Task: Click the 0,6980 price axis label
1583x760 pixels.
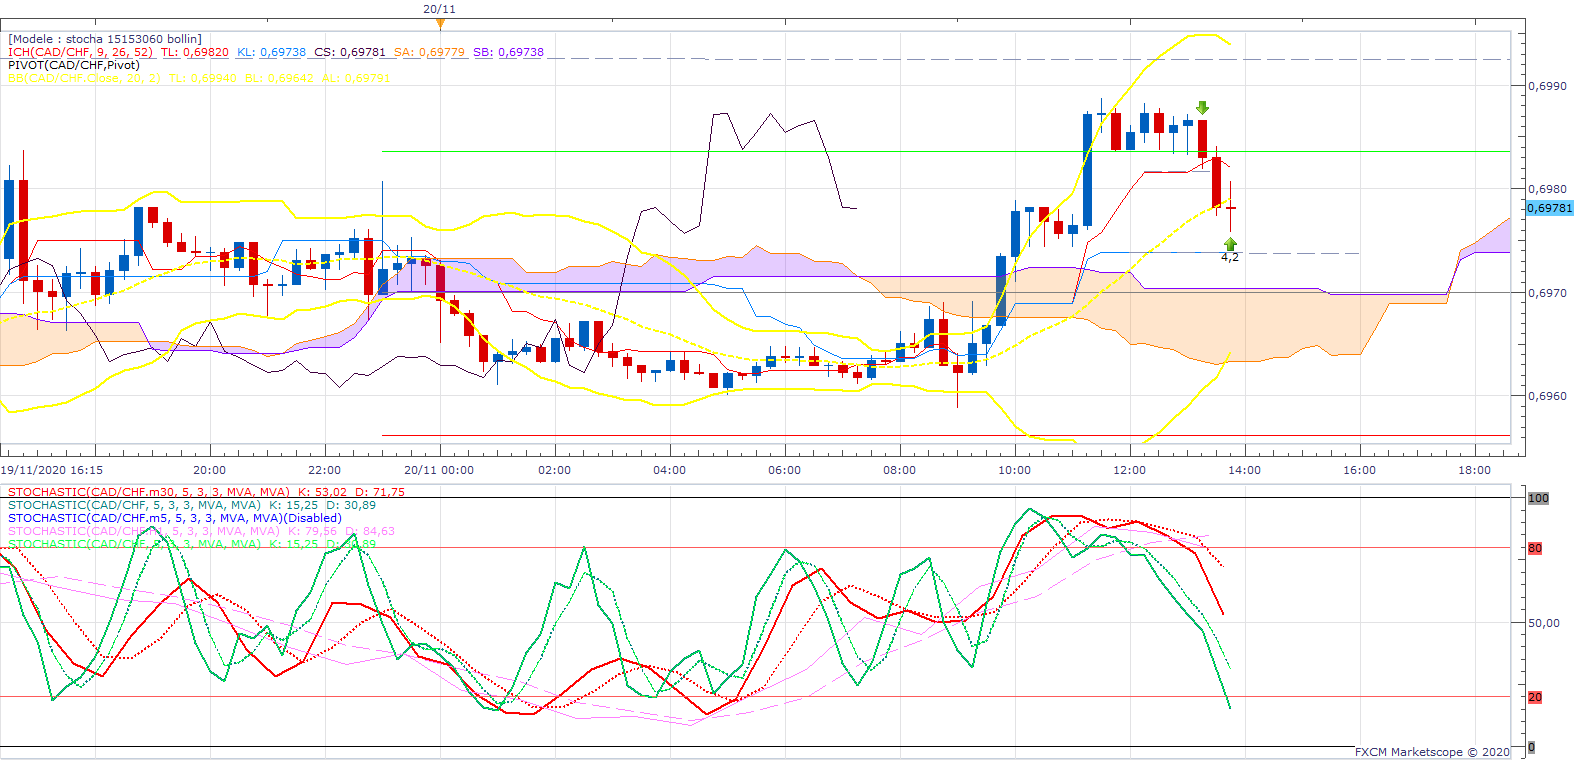Action: coord(1547,189)
